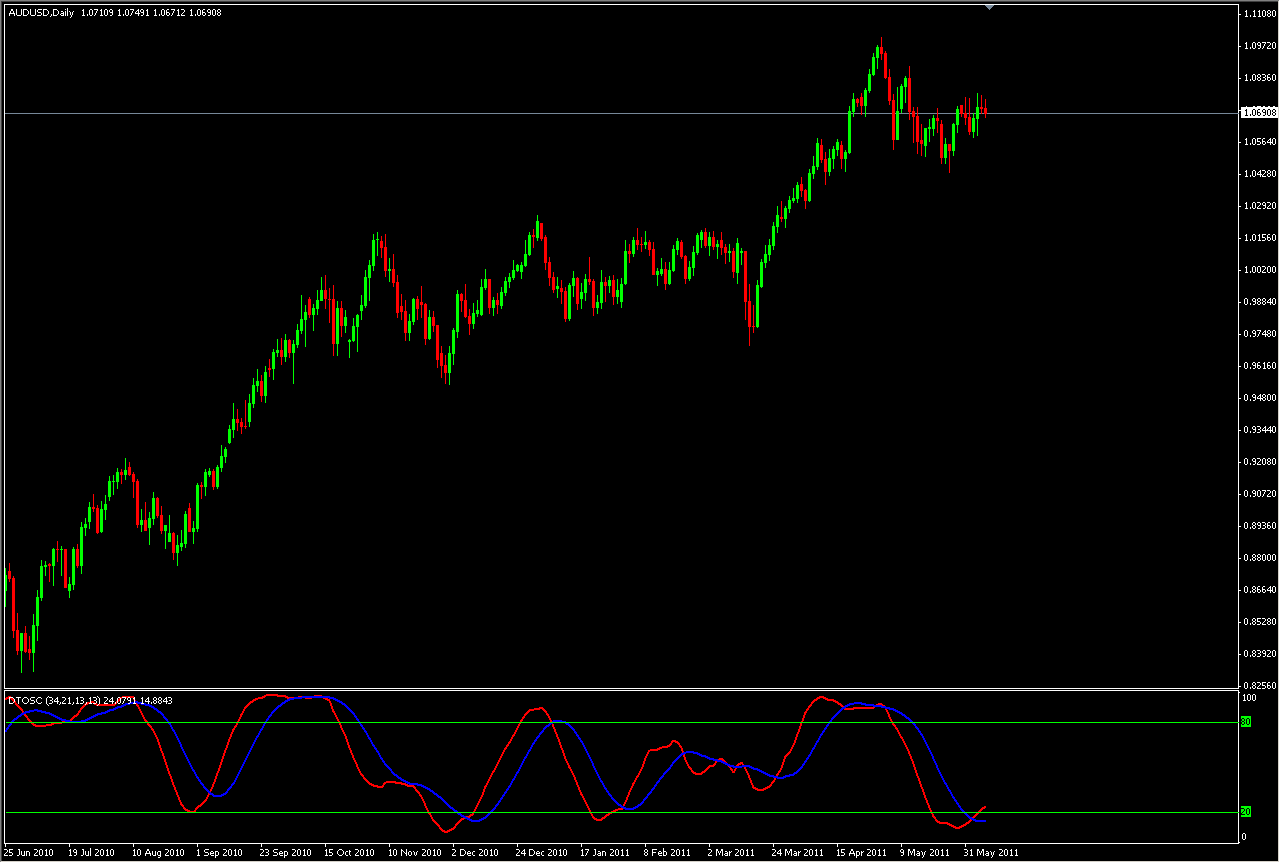
Task: Click the last red candlestick on chart
Action: pyautogui.click(x=985, y=110)
